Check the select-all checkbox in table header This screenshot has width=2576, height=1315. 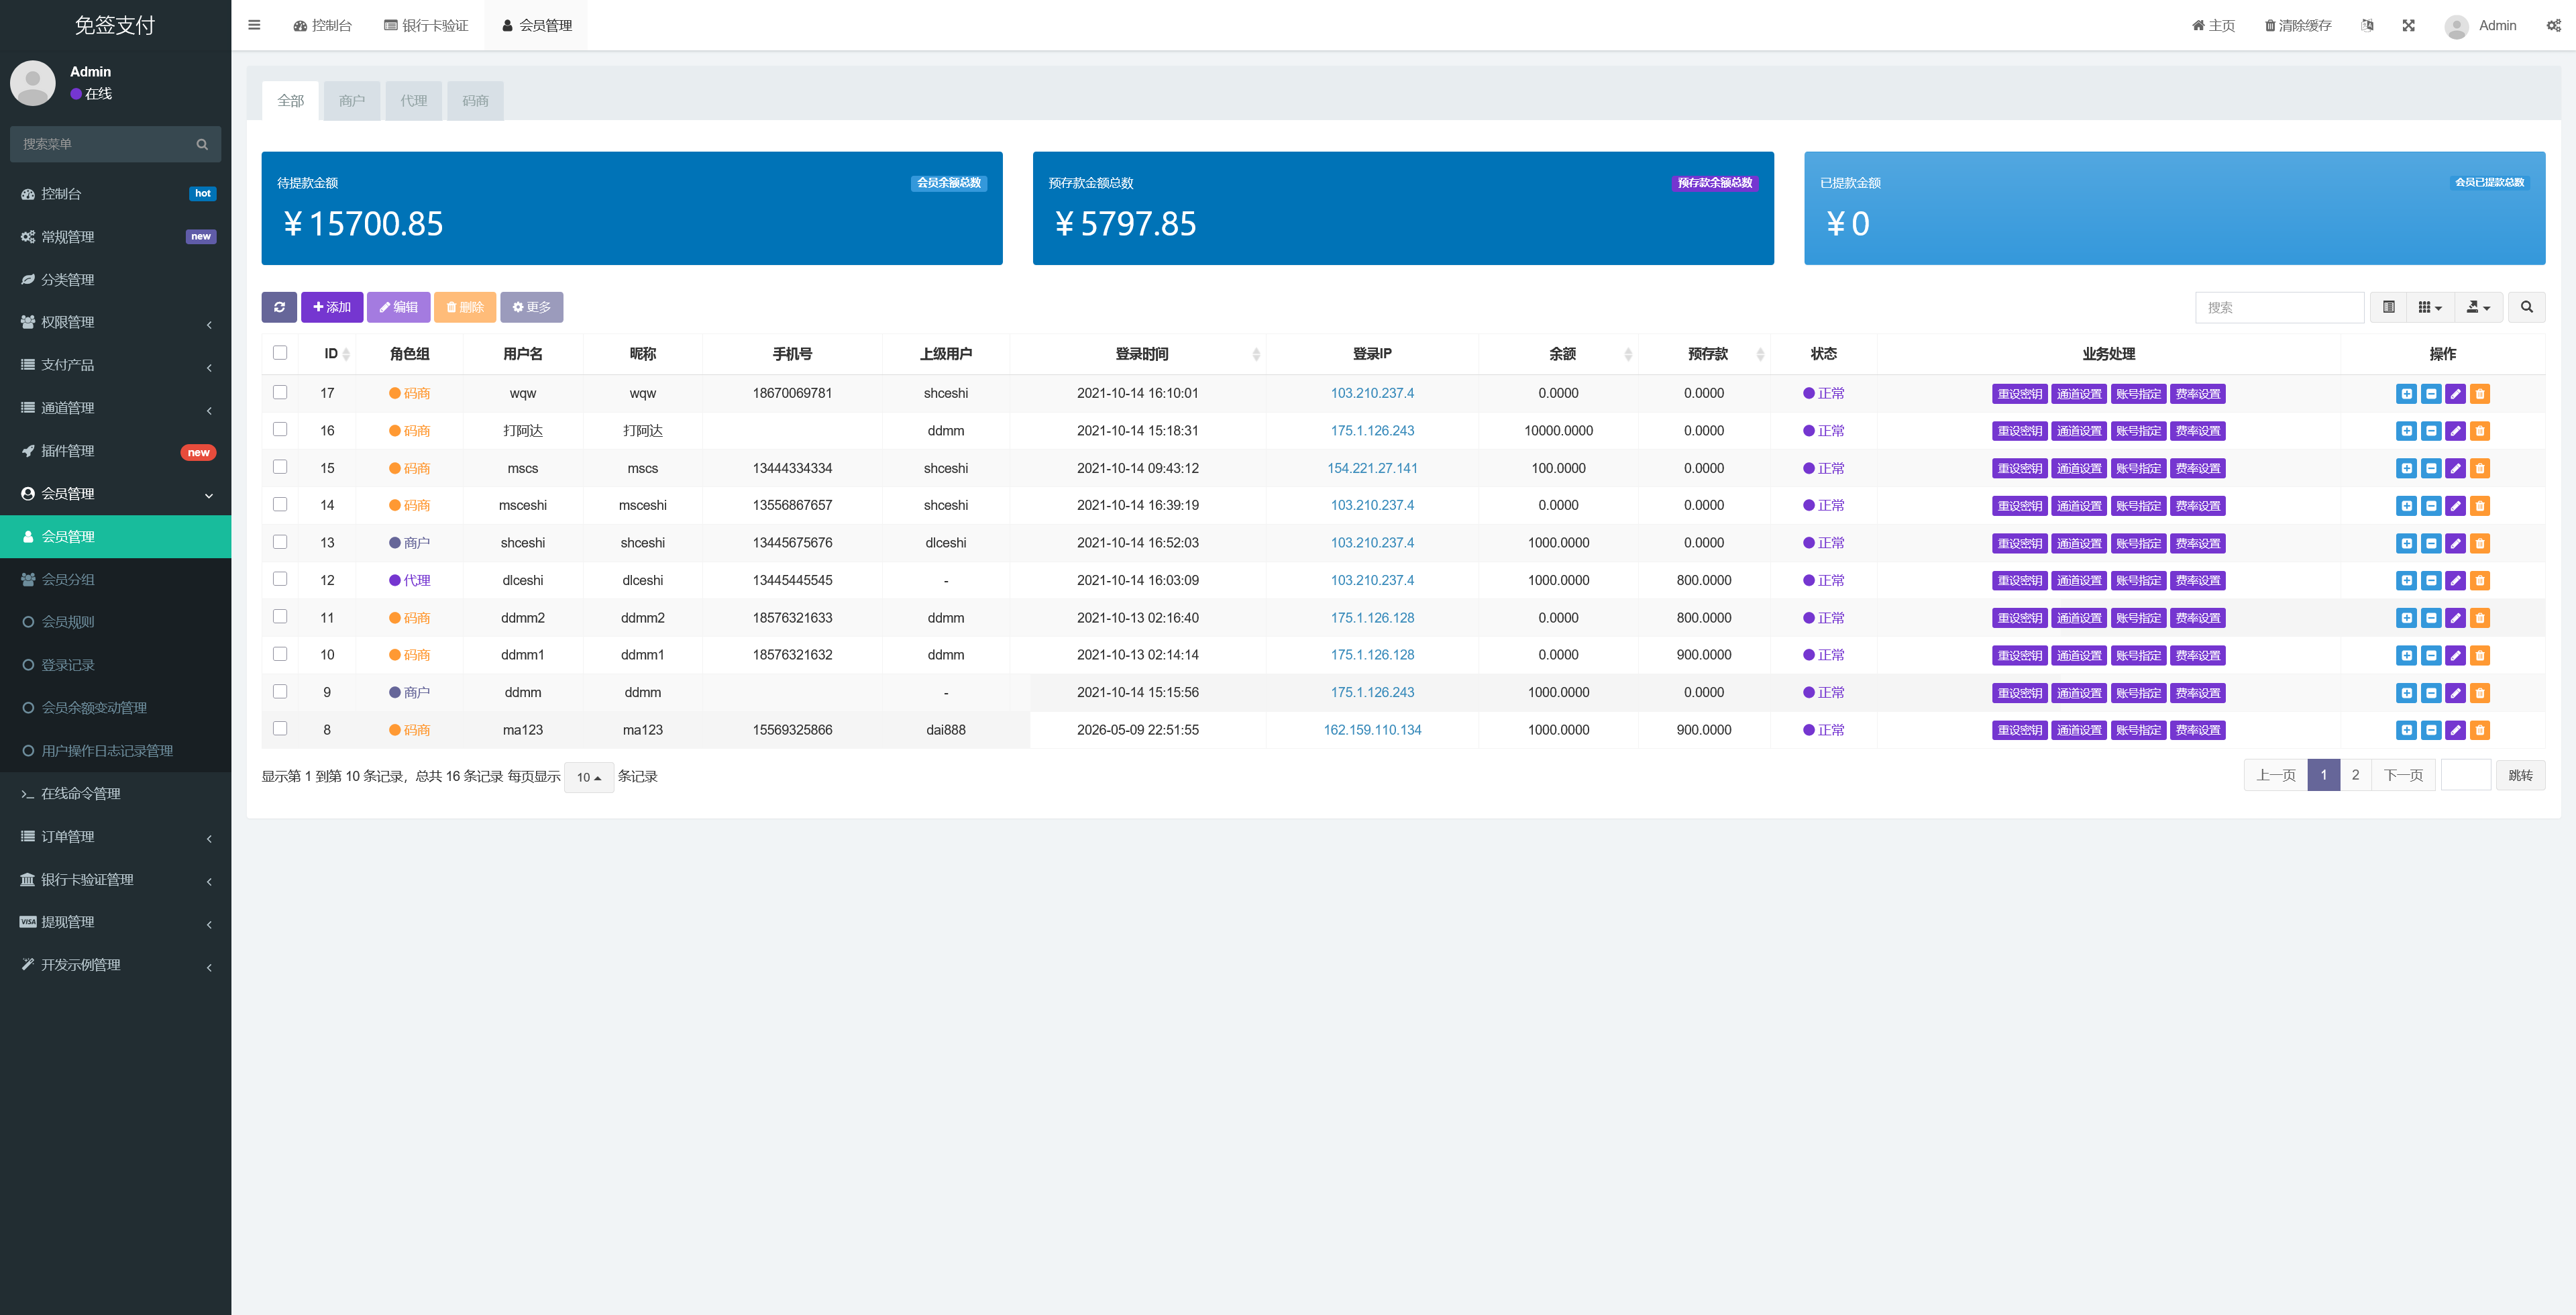click(280, 352)
